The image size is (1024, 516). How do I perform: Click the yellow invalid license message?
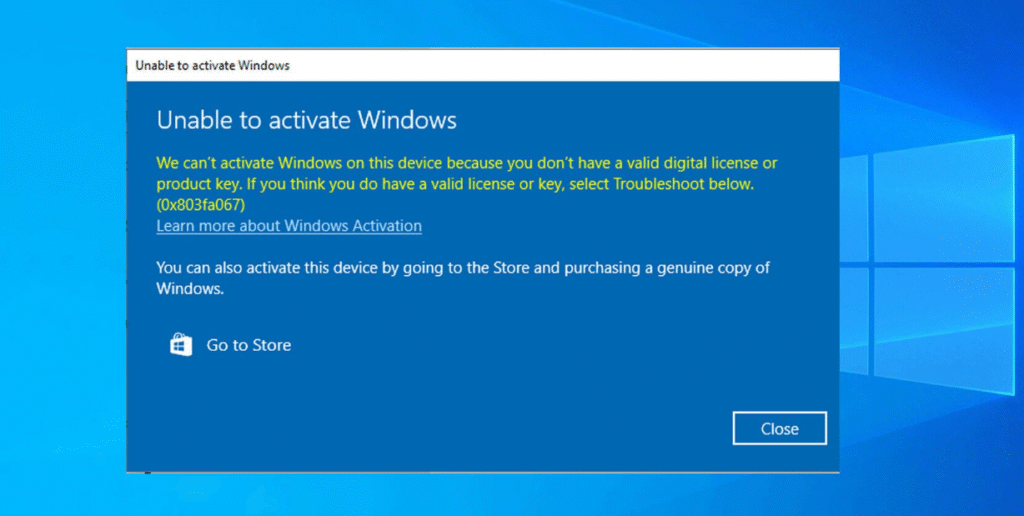point(466,184)
